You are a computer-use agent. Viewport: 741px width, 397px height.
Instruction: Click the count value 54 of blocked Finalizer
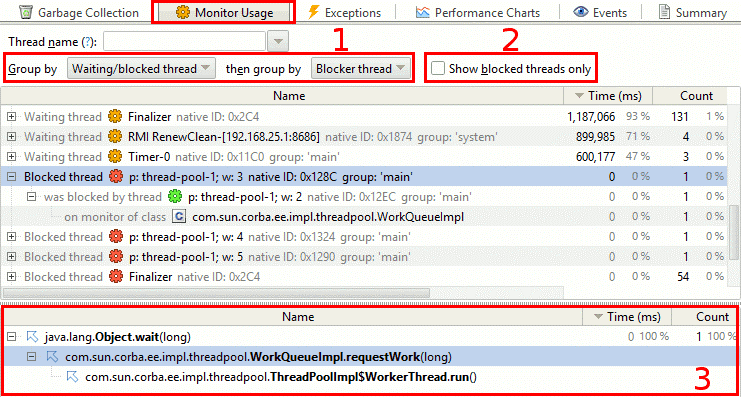pyautogui.click(x=683, y=276)
